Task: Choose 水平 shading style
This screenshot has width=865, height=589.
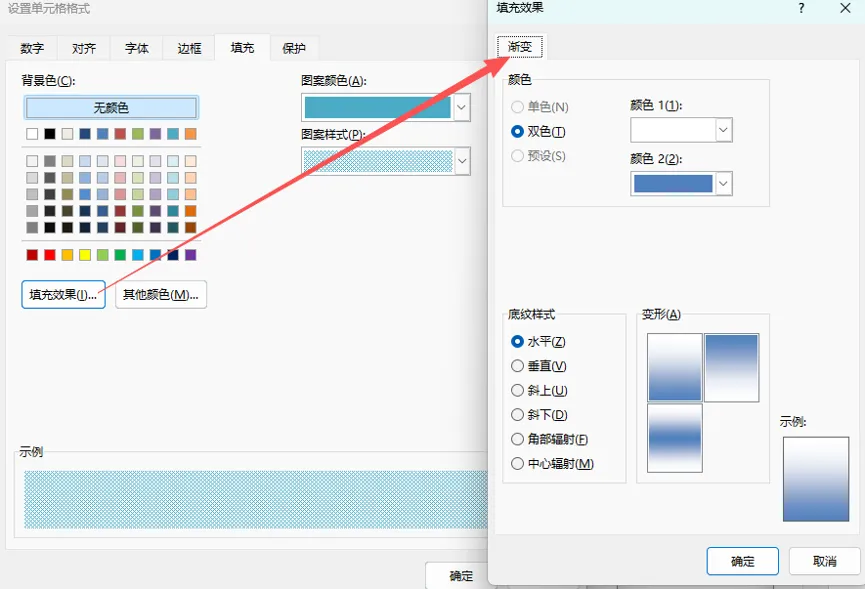Action: tap(538, 341)
